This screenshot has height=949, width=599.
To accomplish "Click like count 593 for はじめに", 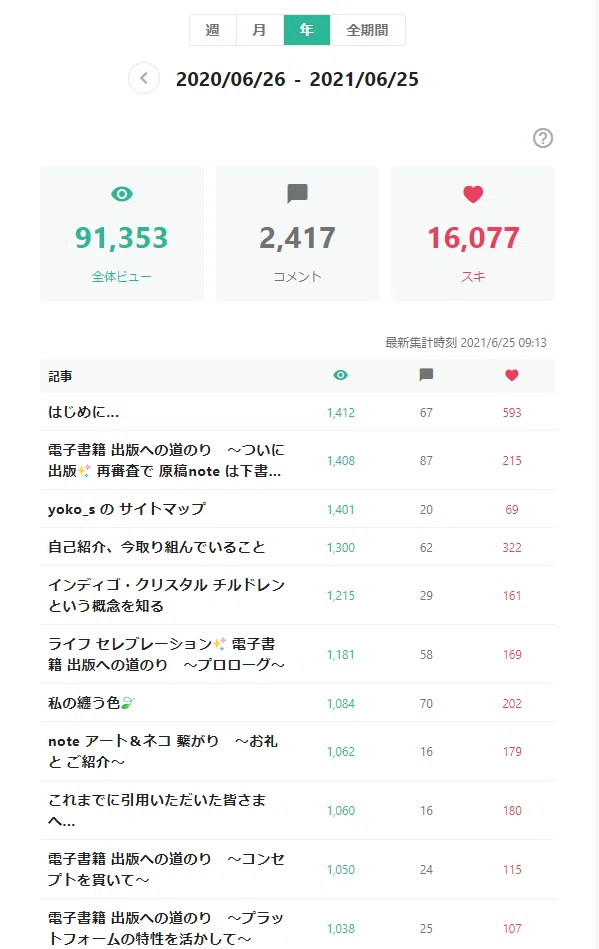I will 512,413.
